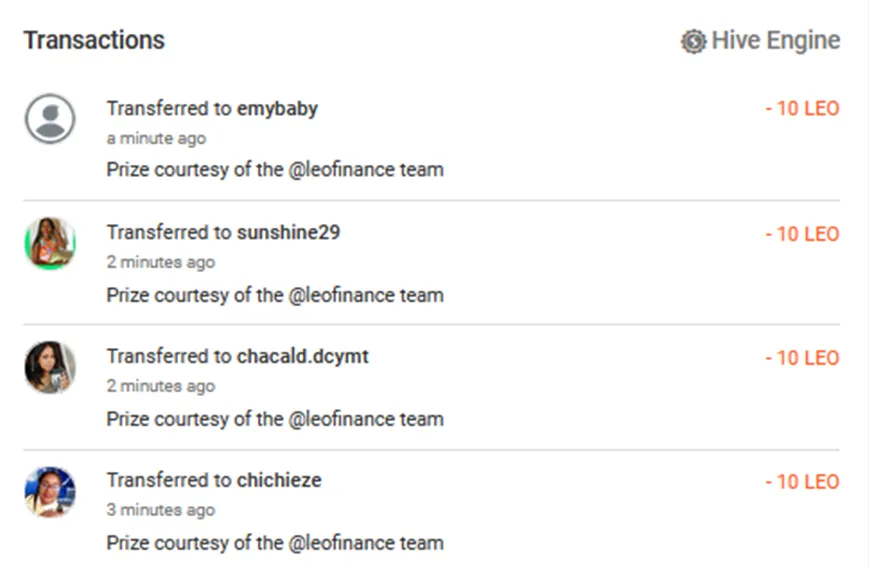
Task: Click the '3 minutes ago' timestamp
Action: (x=161, y=510)
